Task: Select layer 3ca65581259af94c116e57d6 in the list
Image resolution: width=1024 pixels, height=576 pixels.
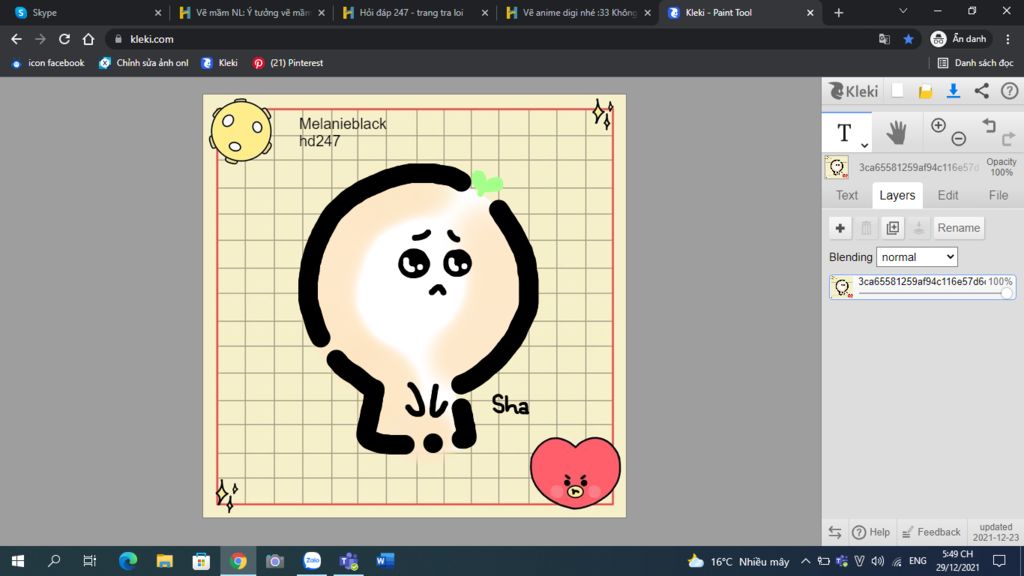Action: pyautogui.click(x=922, y=287)
